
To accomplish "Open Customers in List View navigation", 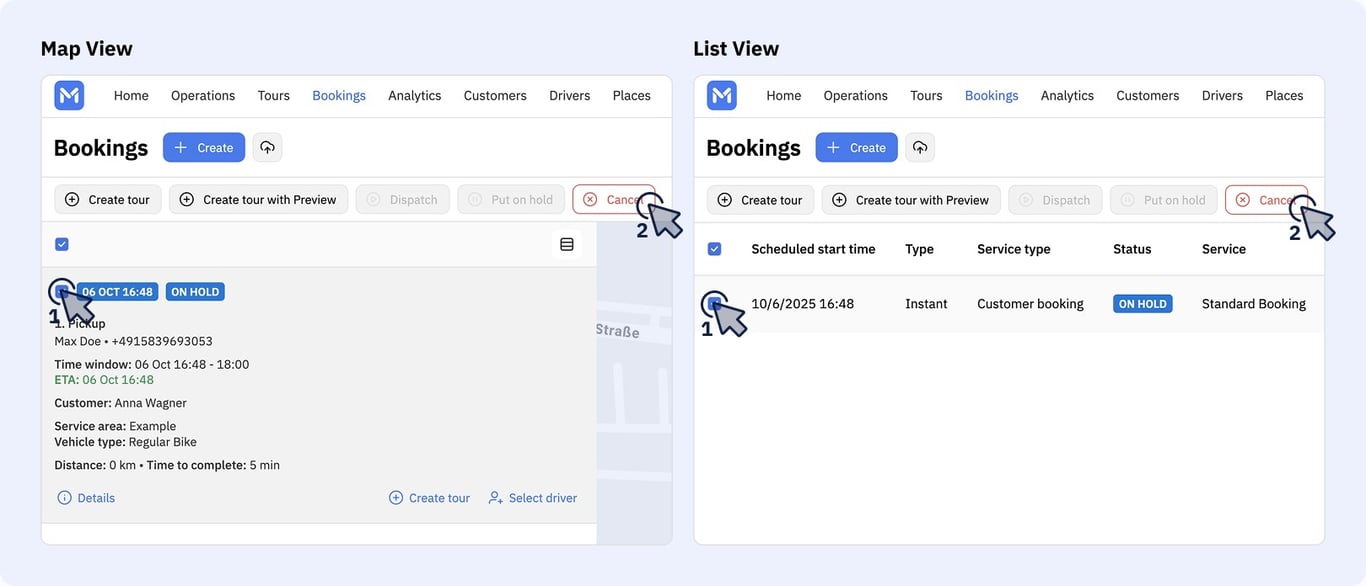I will tap(1148, 96).
